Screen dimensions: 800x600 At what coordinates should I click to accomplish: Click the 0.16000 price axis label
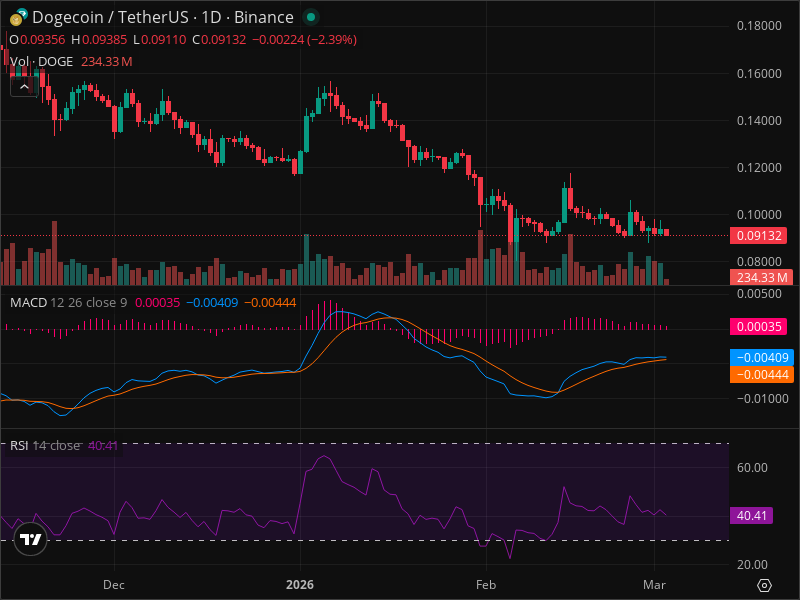759,73
